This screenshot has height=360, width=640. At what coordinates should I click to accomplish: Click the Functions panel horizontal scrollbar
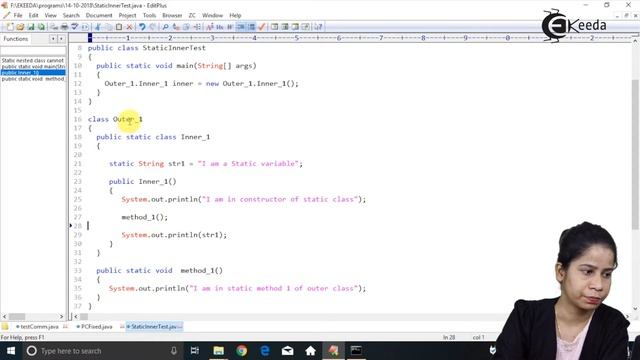pos(33,316)
